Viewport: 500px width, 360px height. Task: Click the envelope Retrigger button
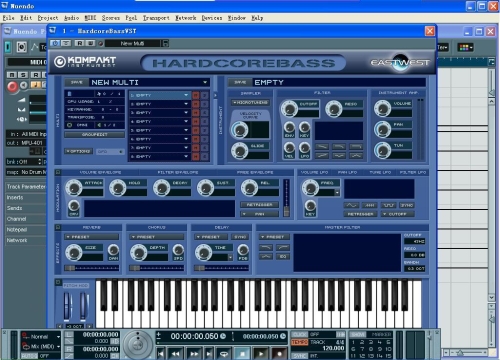point(259,205)
